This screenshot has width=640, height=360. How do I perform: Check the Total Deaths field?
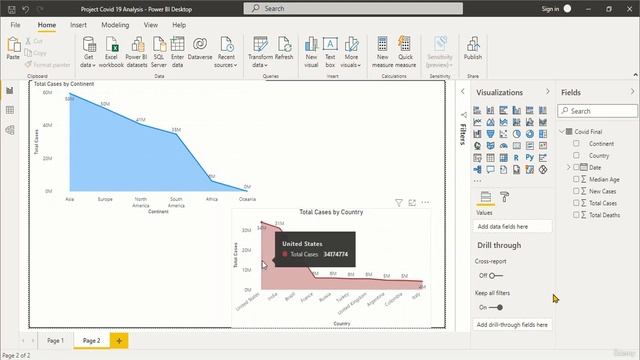coord(576,215)
